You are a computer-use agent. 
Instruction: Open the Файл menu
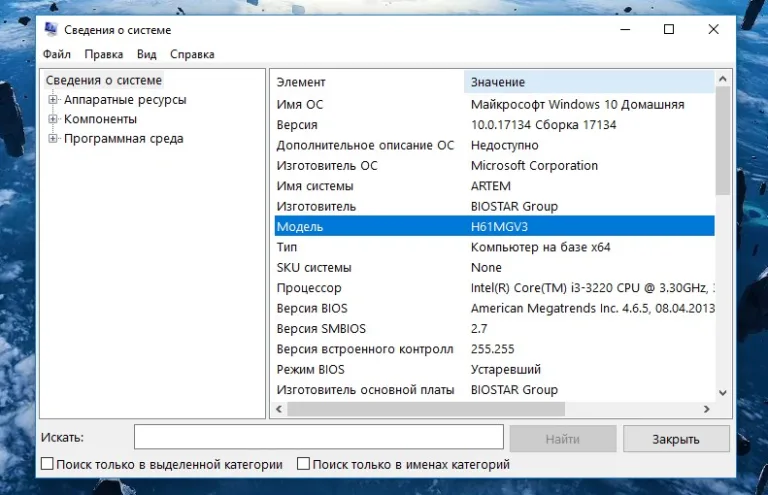(57, 54)
